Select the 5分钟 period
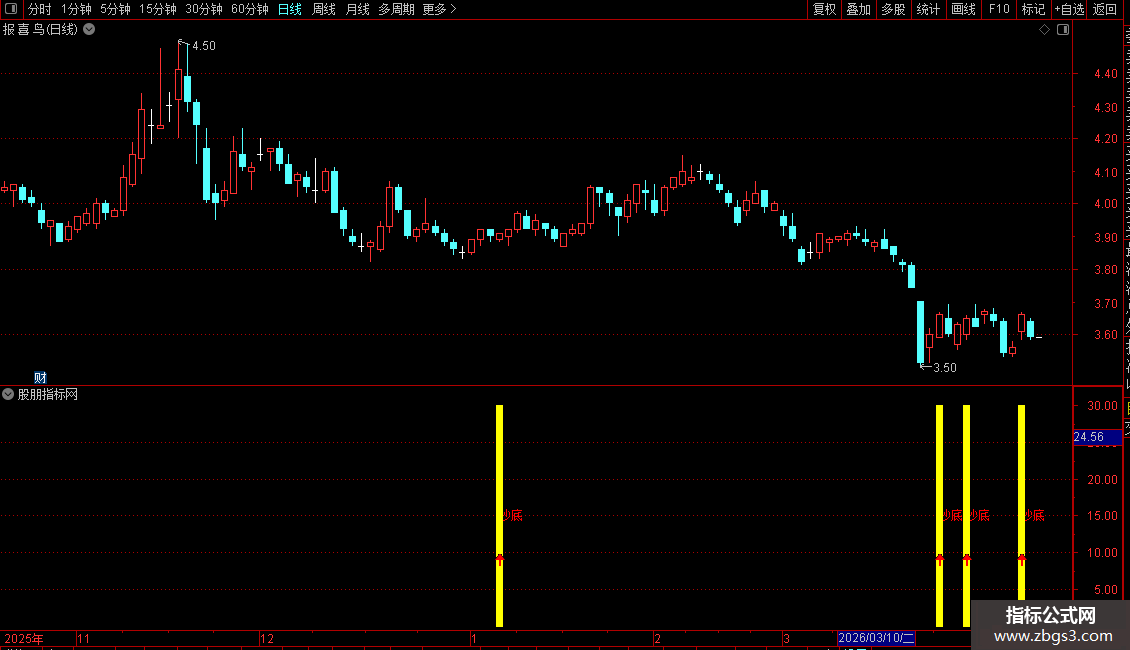Viewport: 1130px width, 650px height. [x=115, y=9]
